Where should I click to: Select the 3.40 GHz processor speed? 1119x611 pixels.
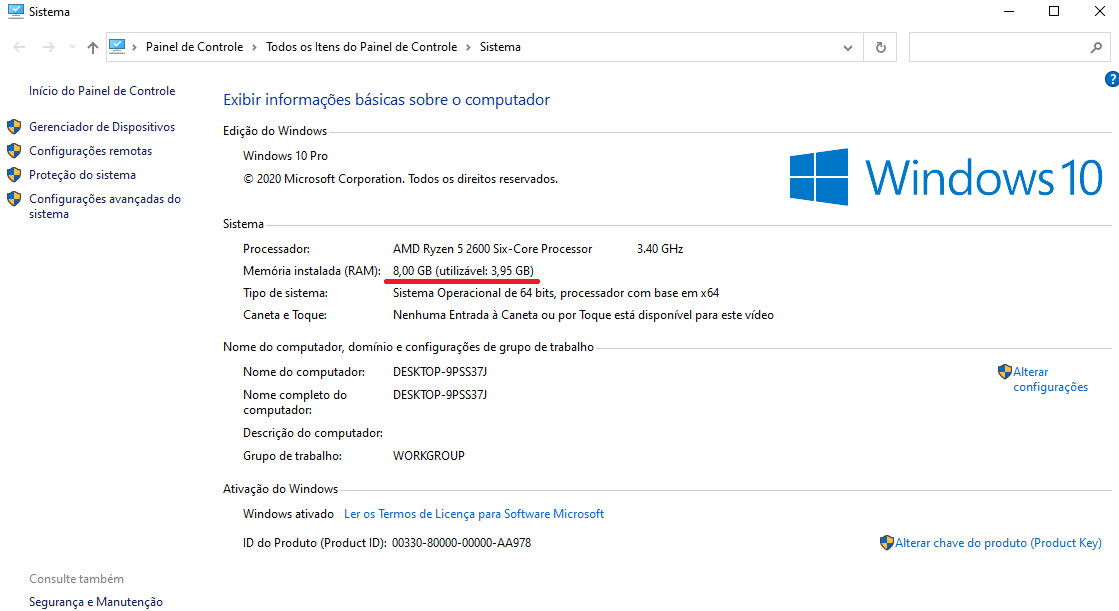coord(660,249)
